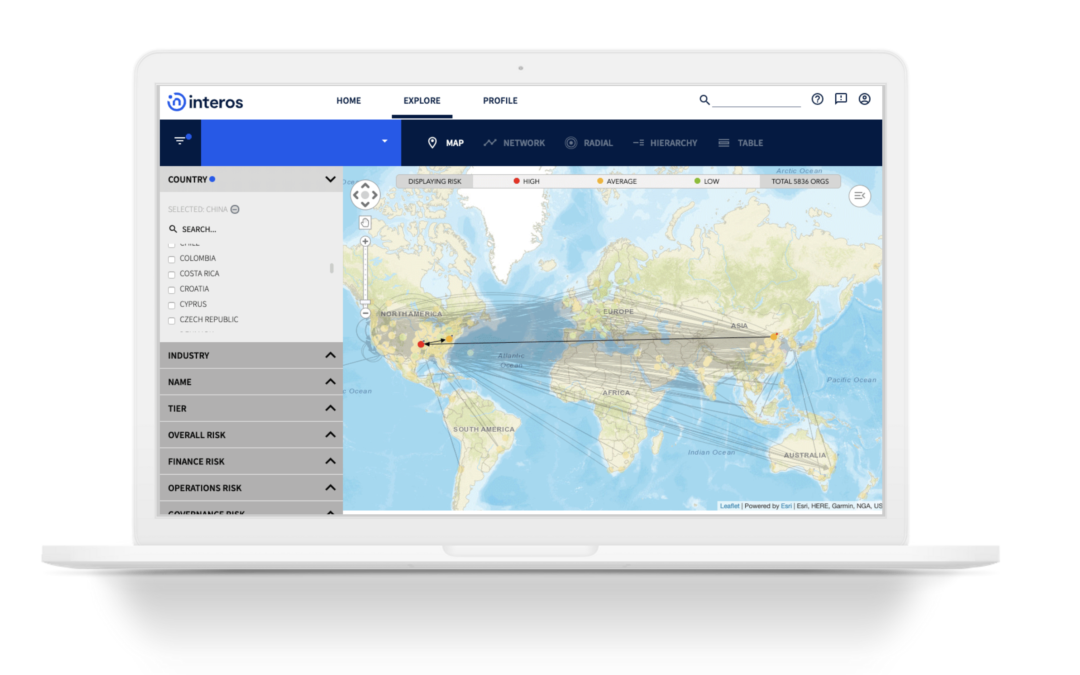Image resolution: width=1080 pixels, height=675 pixels.
Task: Click the Colombia label text
Action: (198, 258)
